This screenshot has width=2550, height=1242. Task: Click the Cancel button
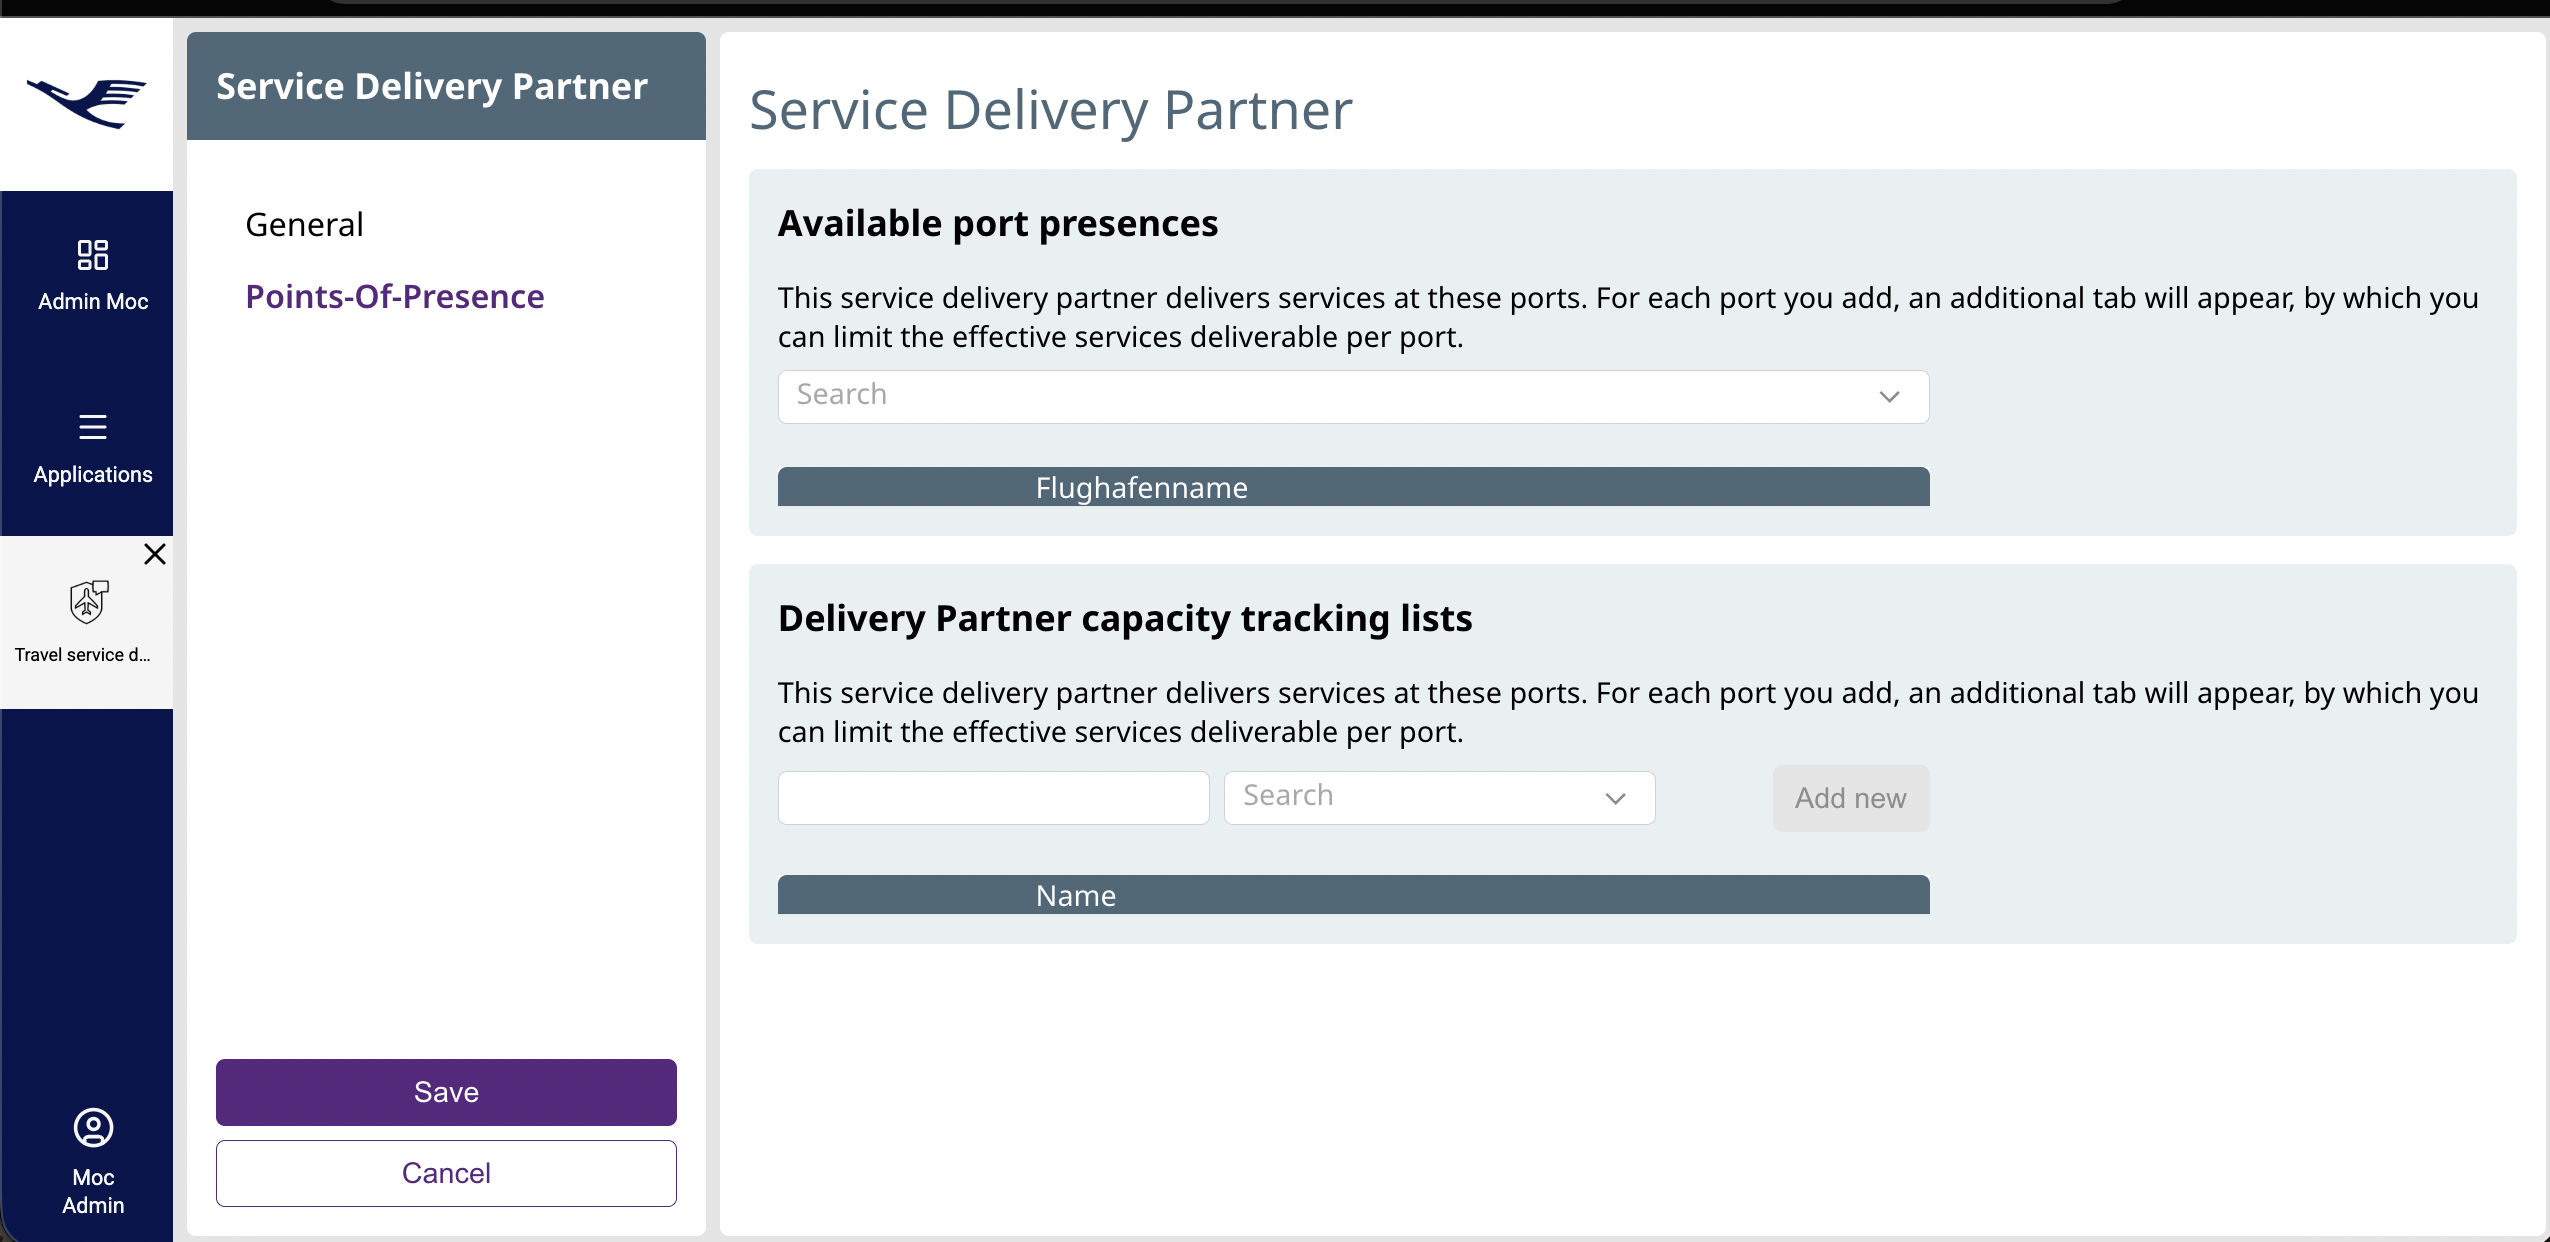pyautogui.click(x=446, y=1173)
